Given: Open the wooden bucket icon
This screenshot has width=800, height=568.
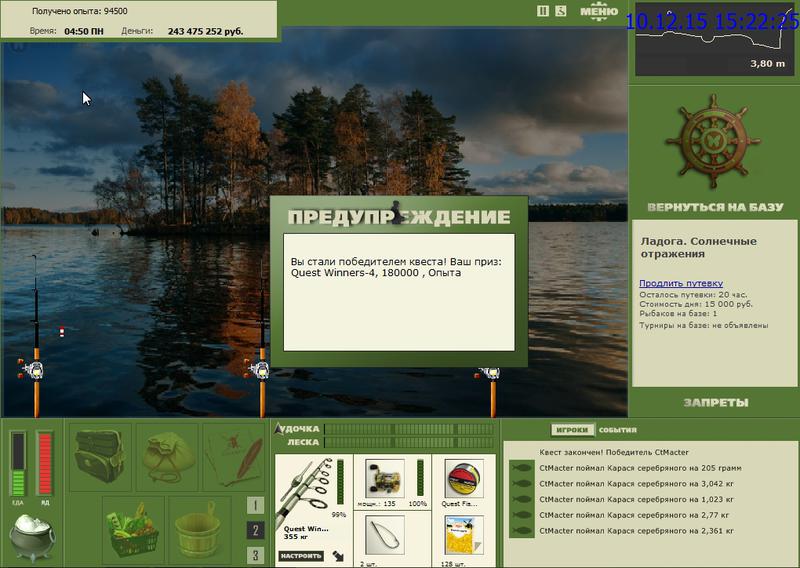Looking at the screenshot, I should pyautogui.click(x=198, y=529).
